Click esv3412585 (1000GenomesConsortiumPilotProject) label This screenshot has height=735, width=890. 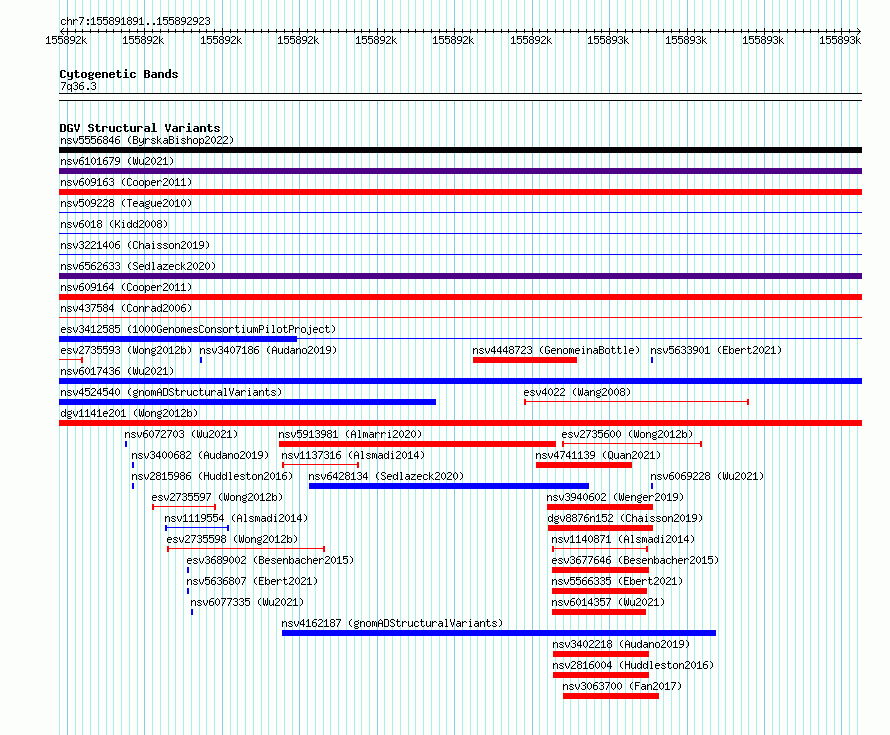coord(198,329)
